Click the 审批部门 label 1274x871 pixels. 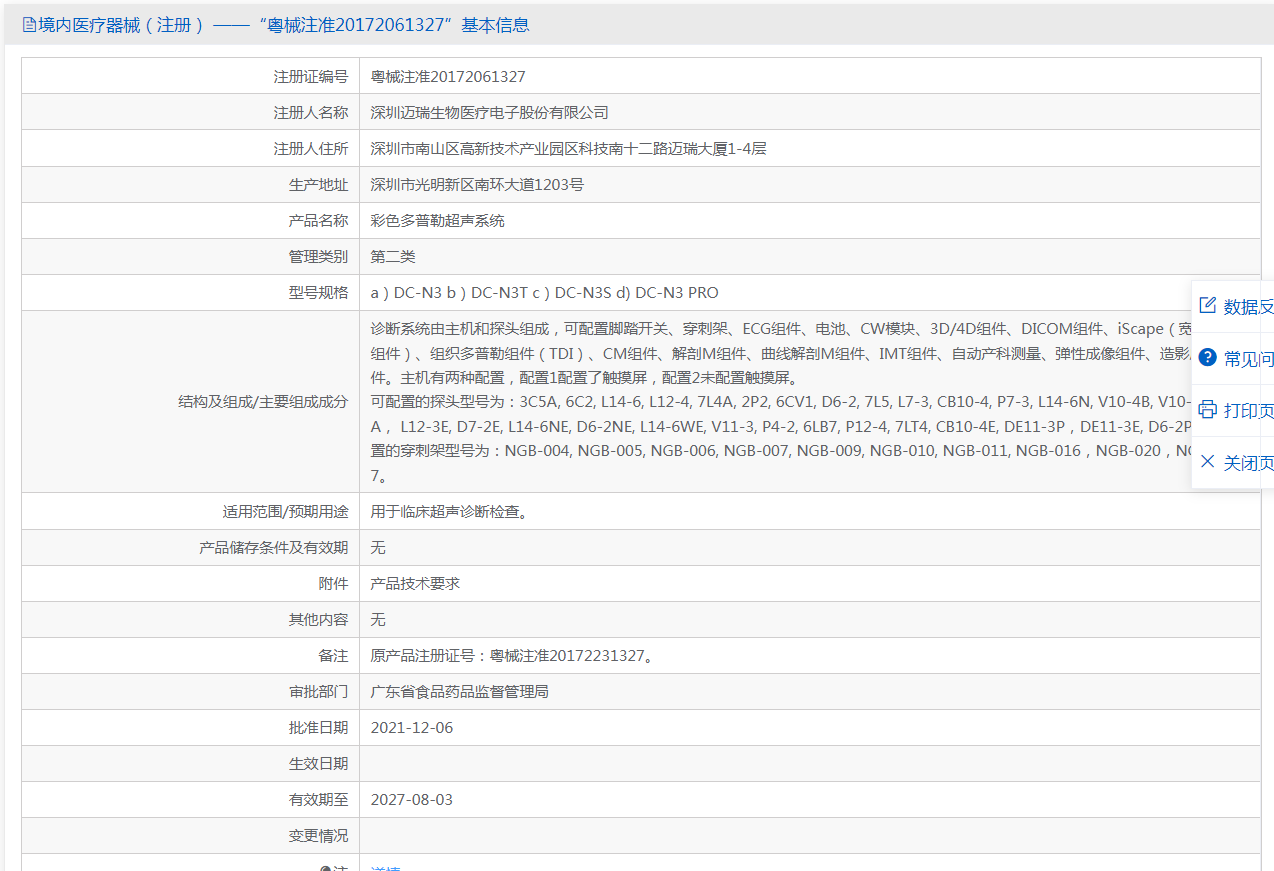[318, 691]
